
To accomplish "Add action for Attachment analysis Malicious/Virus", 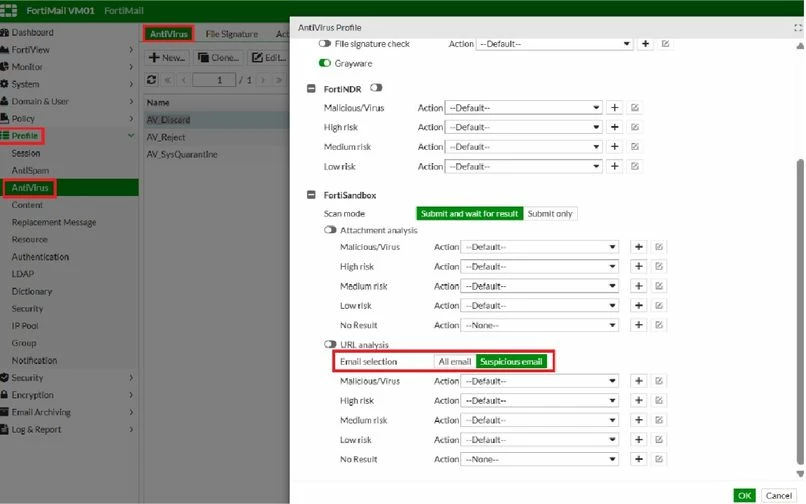I will (x=638, y=247).
